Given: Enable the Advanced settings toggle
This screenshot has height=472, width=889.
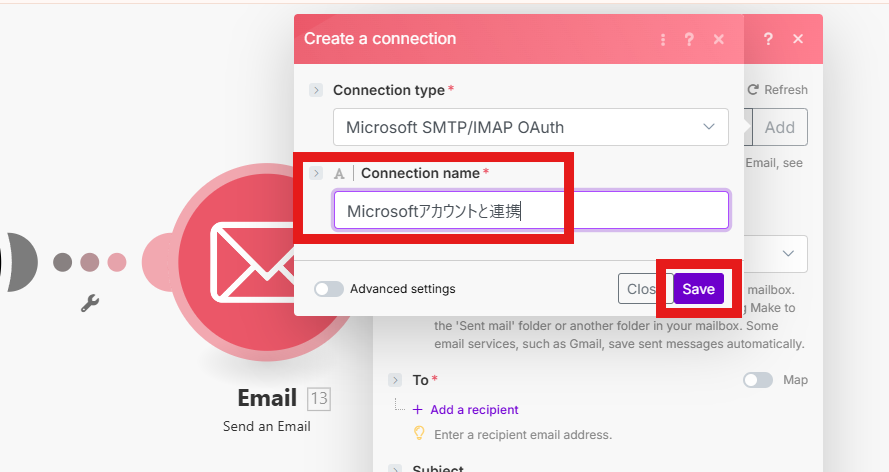Looking at the screenshot, I should 329,289.
